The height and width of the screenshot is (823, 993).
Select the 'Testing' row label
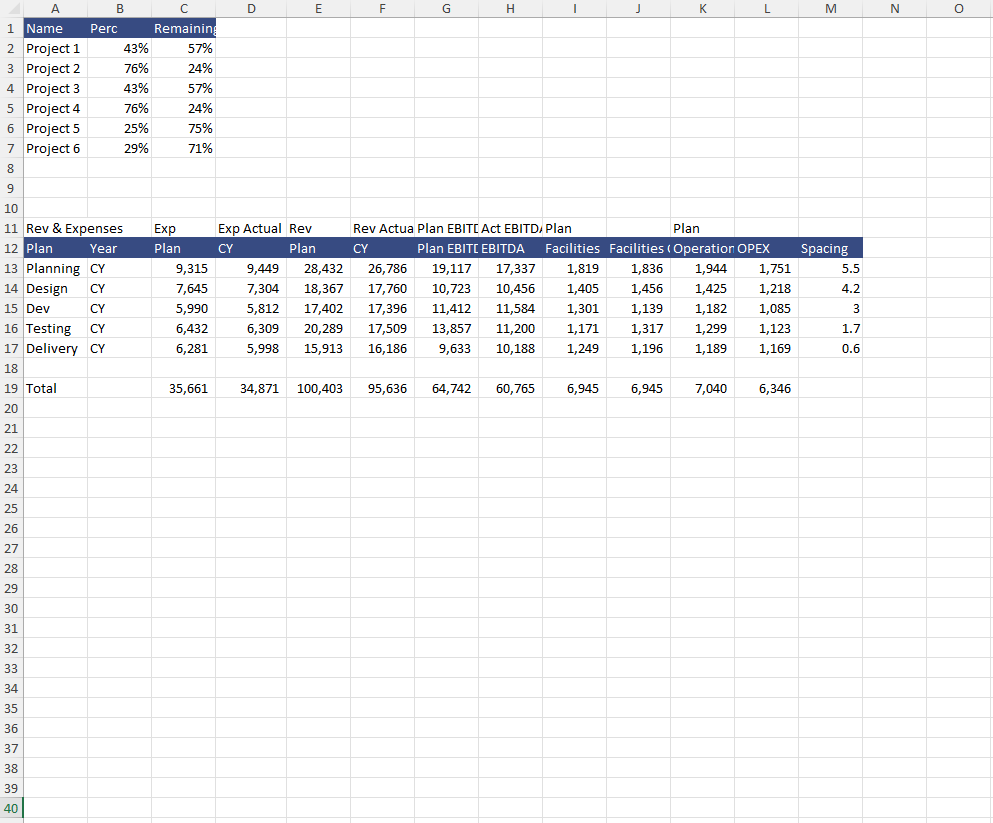56,329
